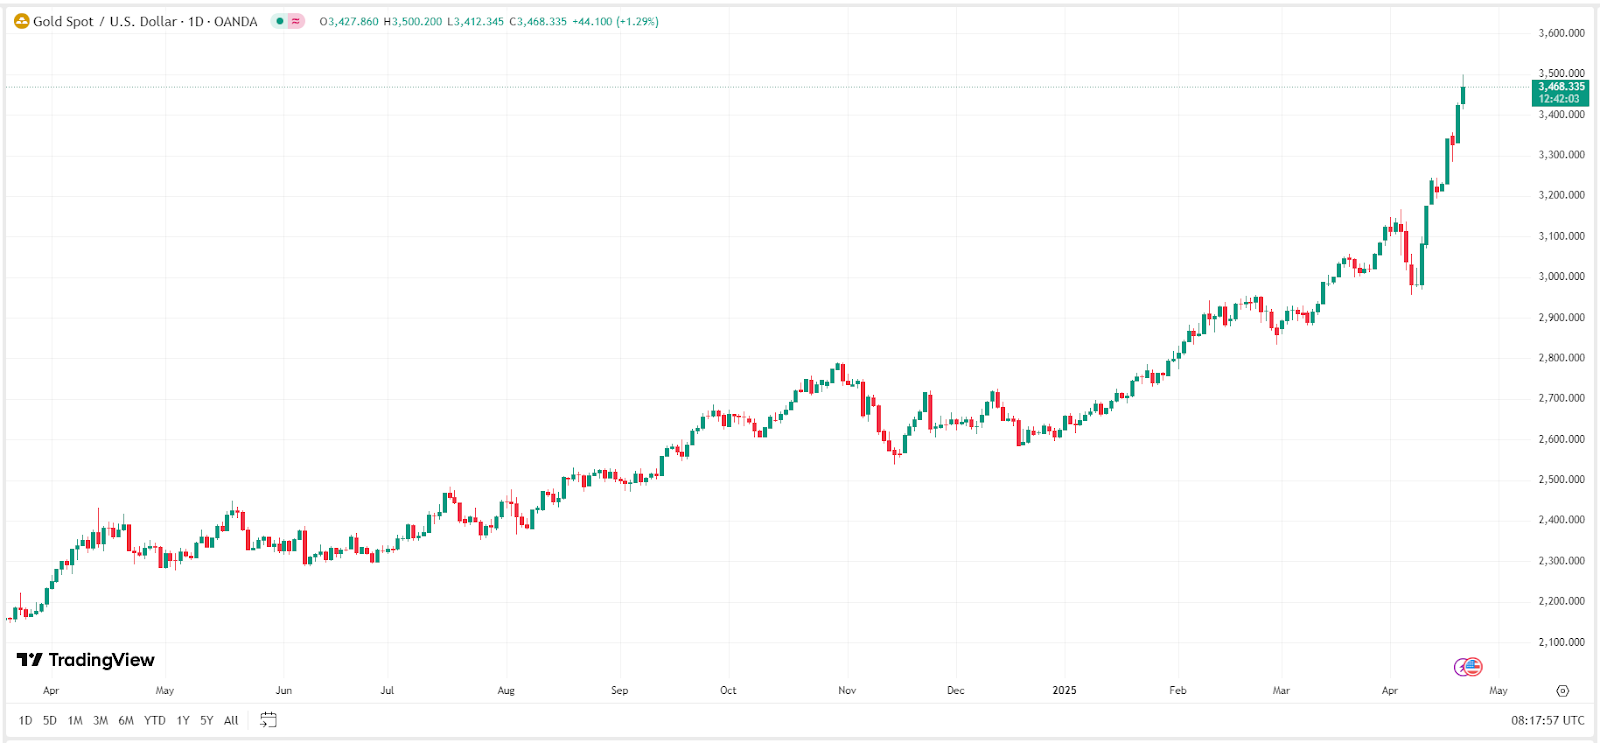The image size is (1600, 743).
Task: Click the purple circle event icon near May
Action: click(x=1461, y=667)
